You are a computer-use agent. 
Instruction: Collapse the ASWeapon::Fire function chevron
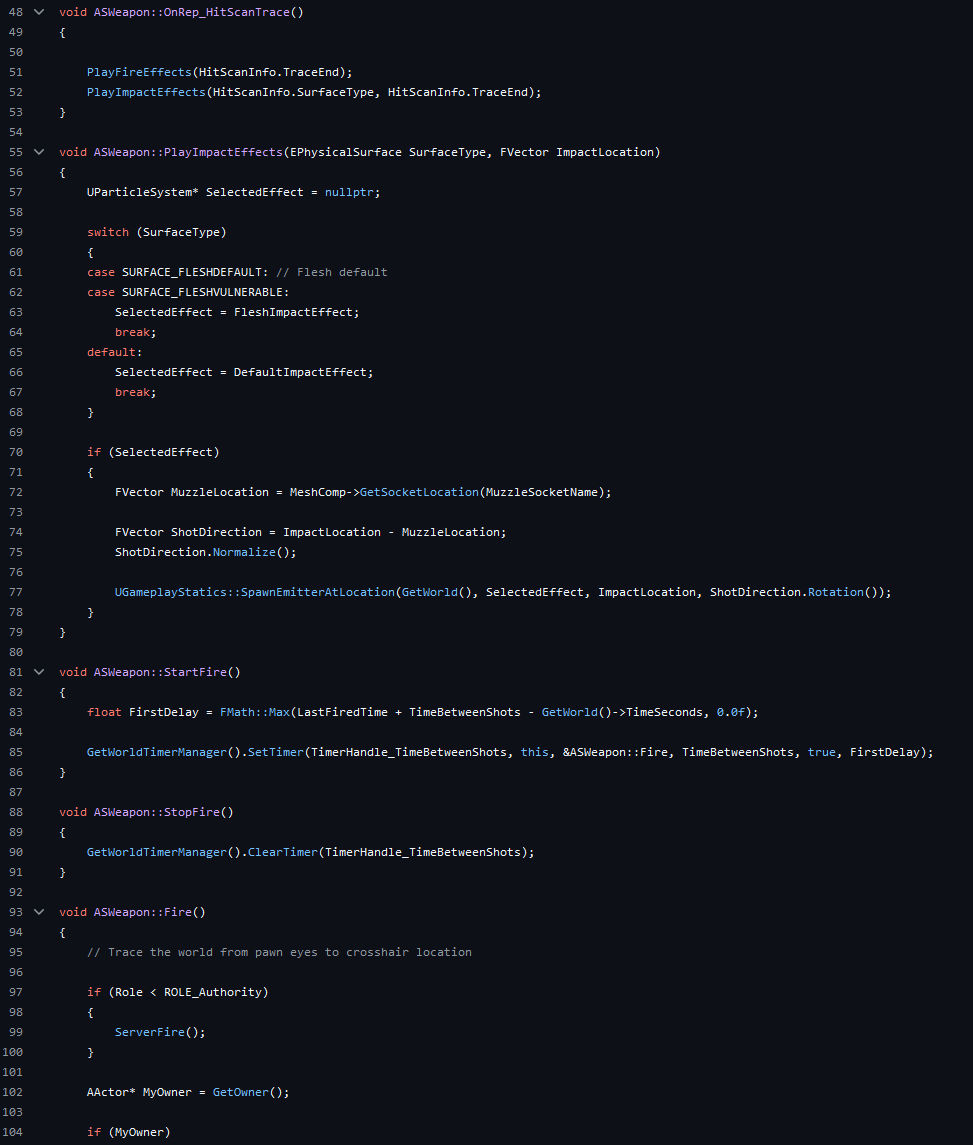(39, 912)
